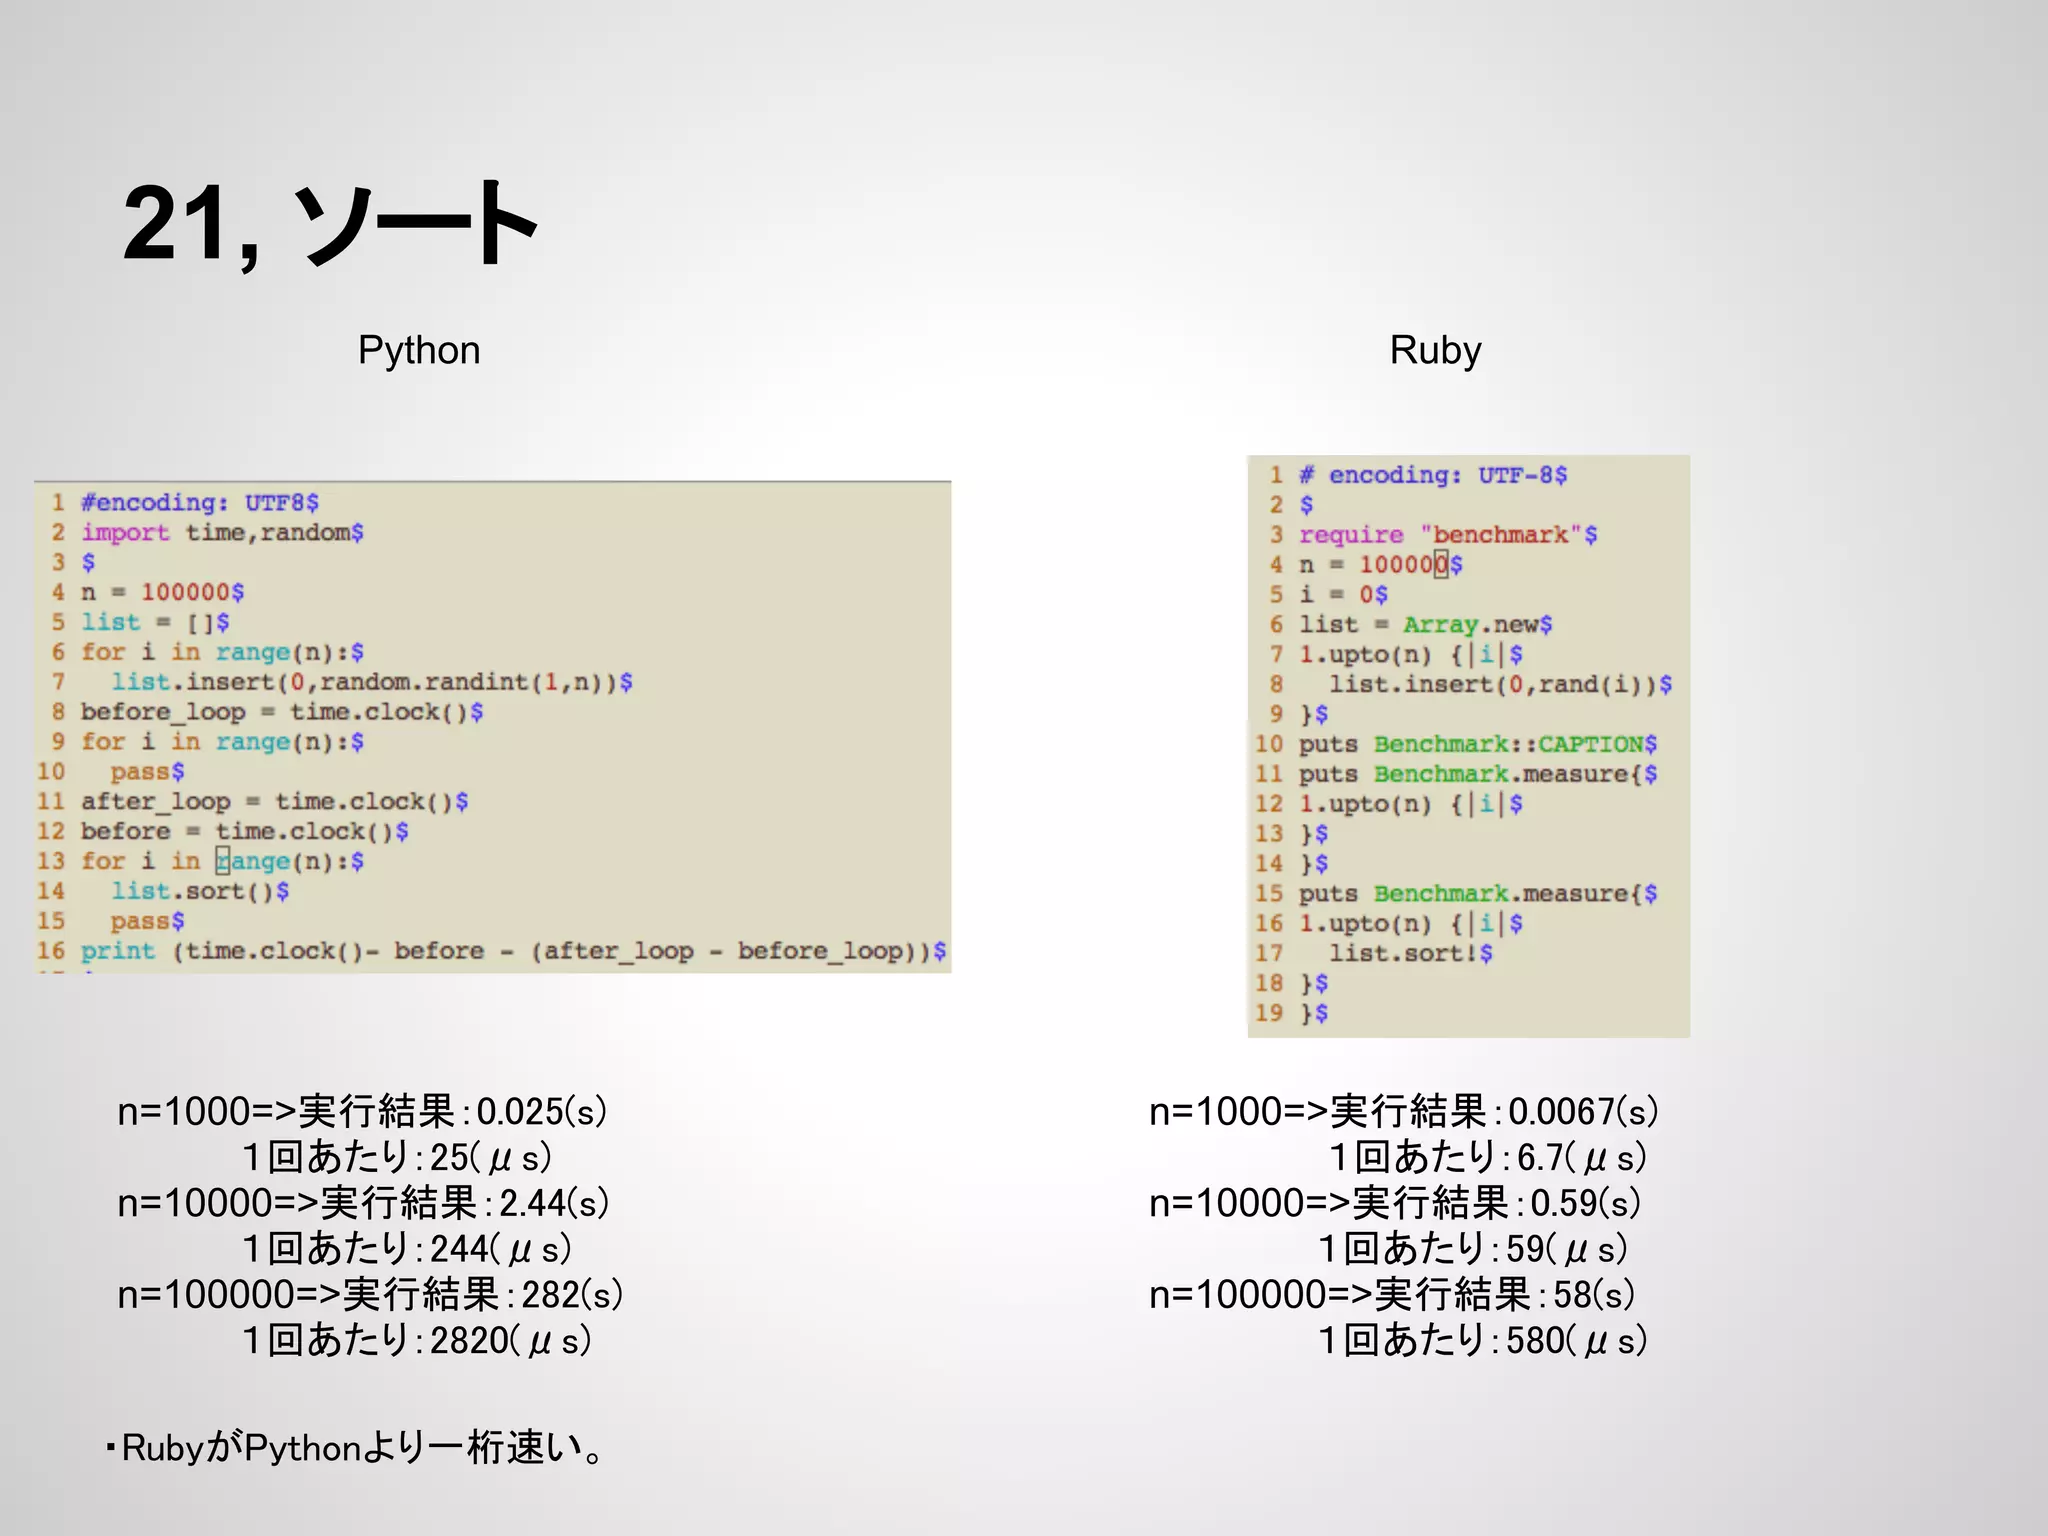2048x1536 pixels.
Task: Click Ruby line "list.insert(0,rand(i))"
Action: (x=1500, y=684)
